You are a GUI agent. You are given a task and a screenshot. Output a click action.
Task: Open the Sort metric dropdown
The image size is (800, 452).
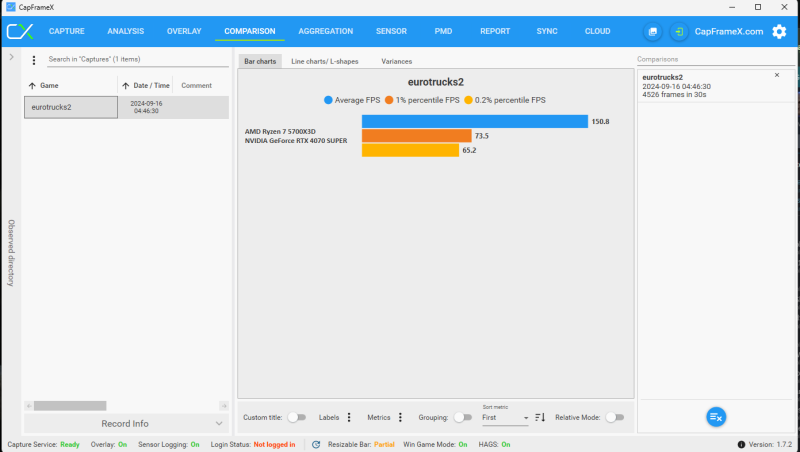point(505,418)
